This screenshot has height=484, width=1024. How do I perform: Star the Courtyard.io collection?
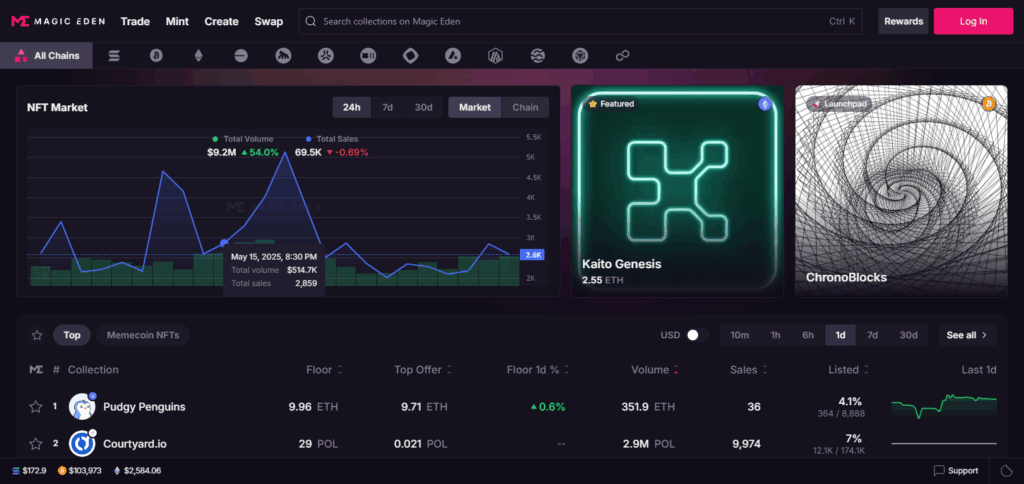pyautogui.click(x=37, y=443)
